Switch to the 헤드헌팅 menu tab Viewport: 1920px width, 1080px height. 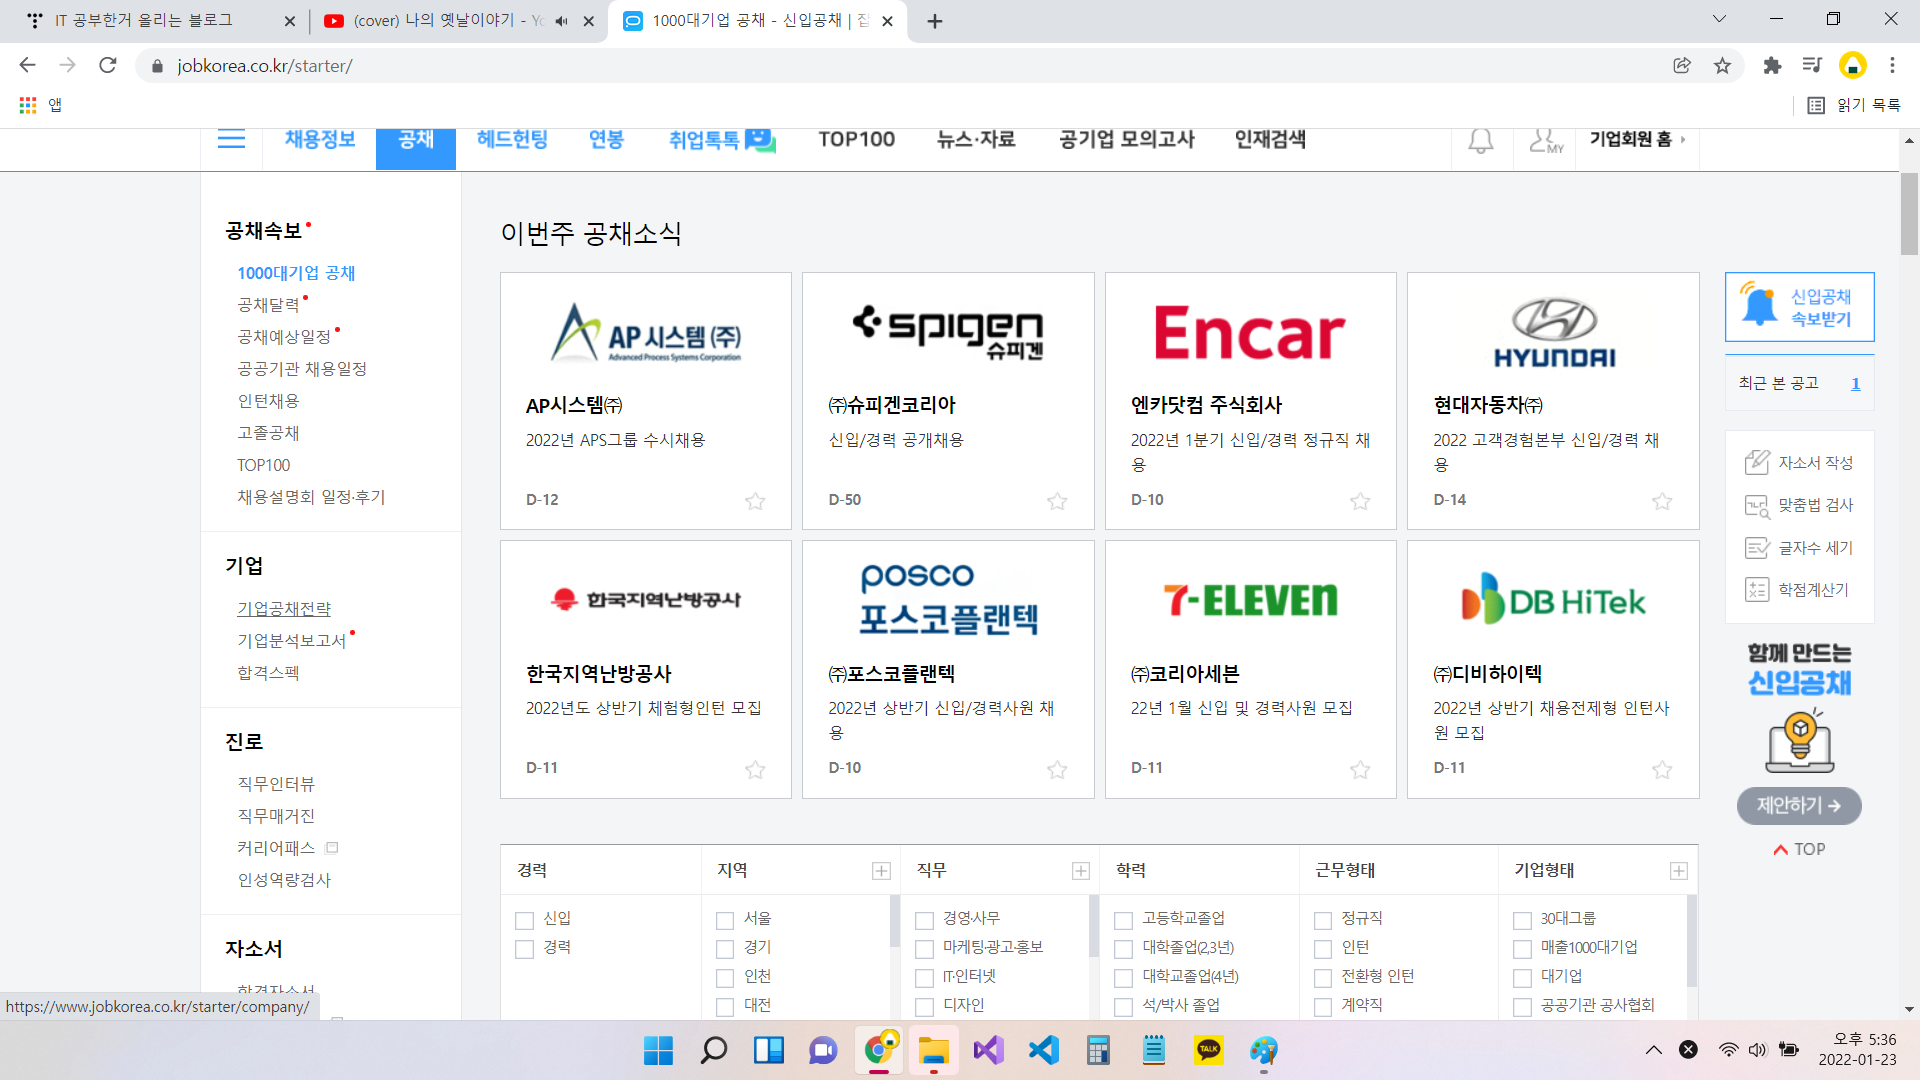pos(512,140)
